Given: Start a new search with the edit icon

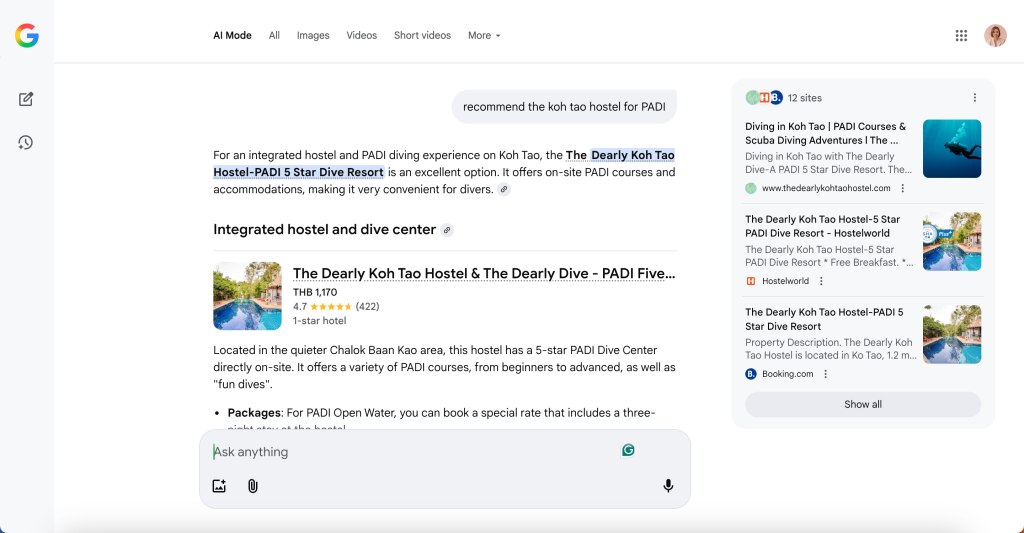Looking at the screenshot, I should click(26, 99).
